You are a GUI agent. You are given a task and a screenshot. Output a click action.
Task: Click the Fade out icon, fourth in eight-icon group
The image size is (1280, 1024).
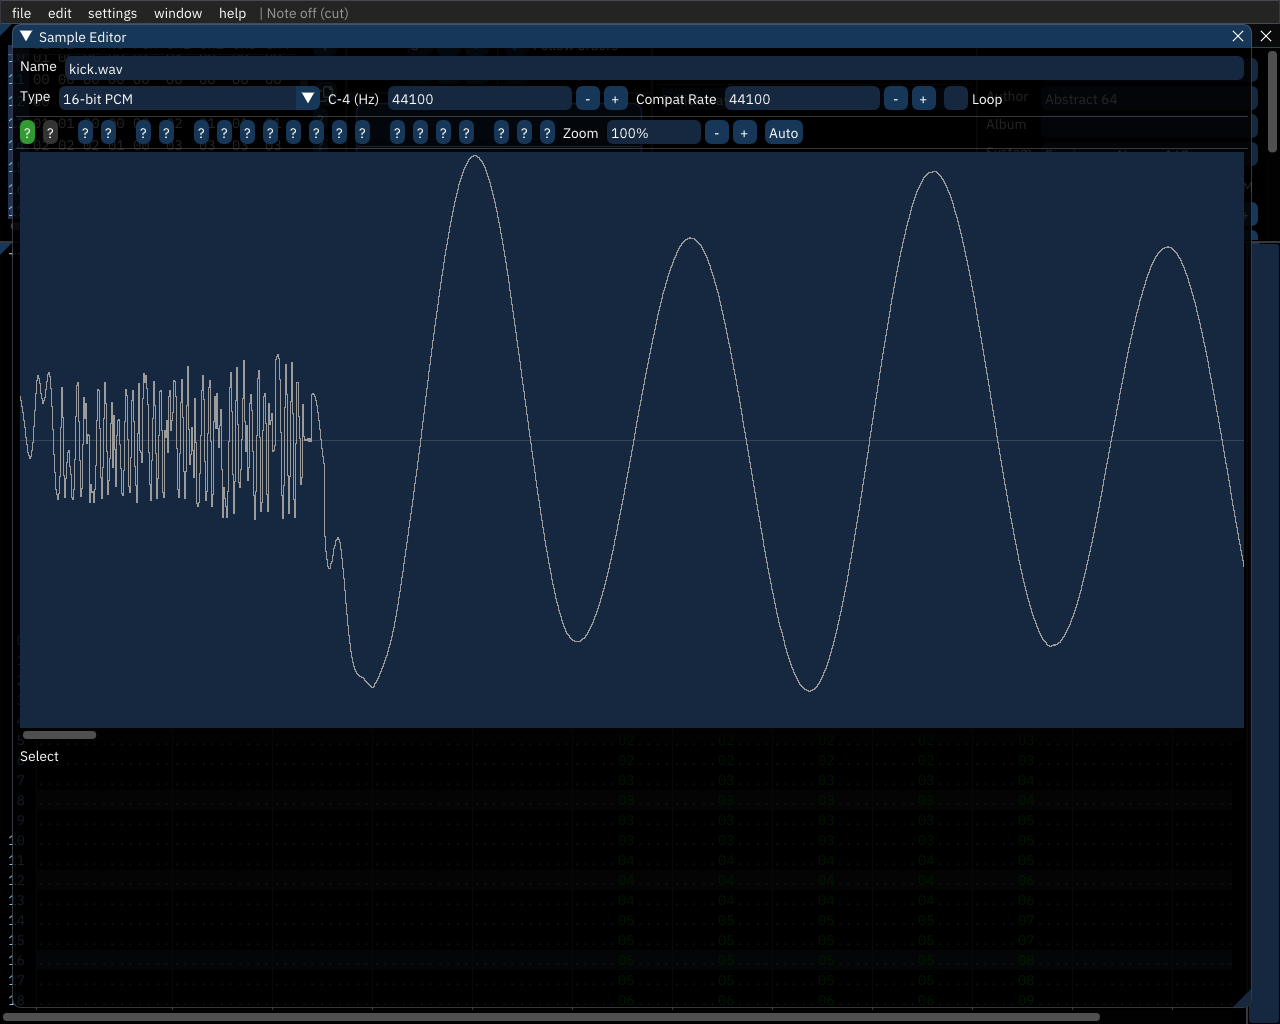pos(270,133)
